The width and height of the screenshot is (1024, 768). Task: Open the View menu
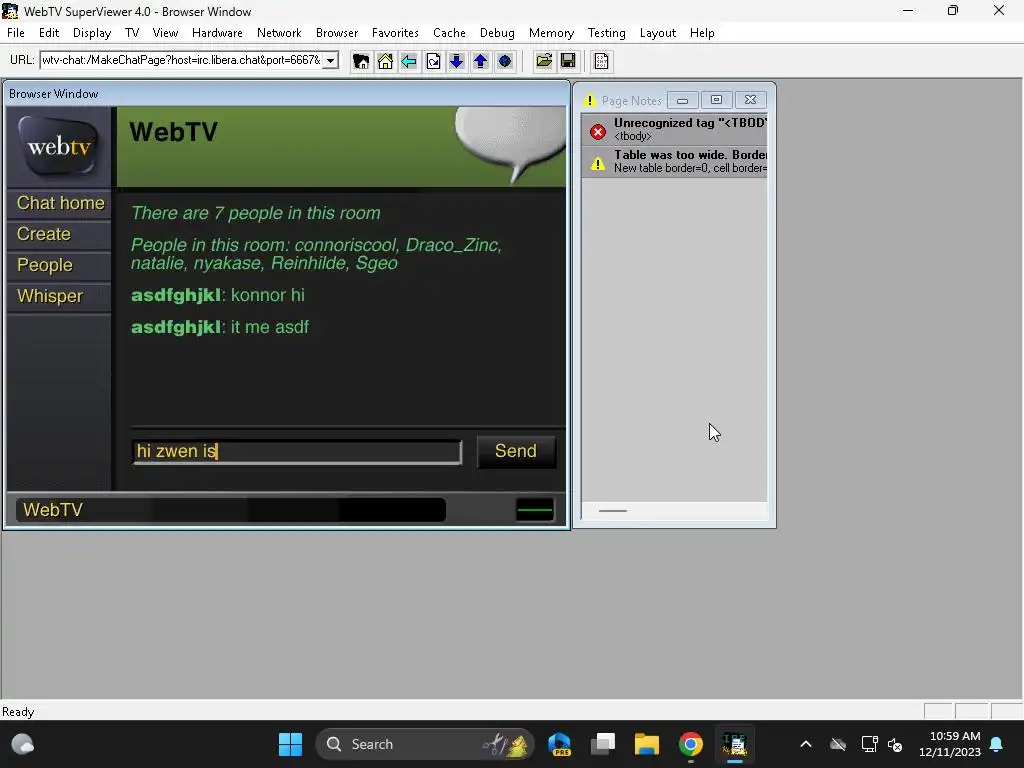[165, 33]
